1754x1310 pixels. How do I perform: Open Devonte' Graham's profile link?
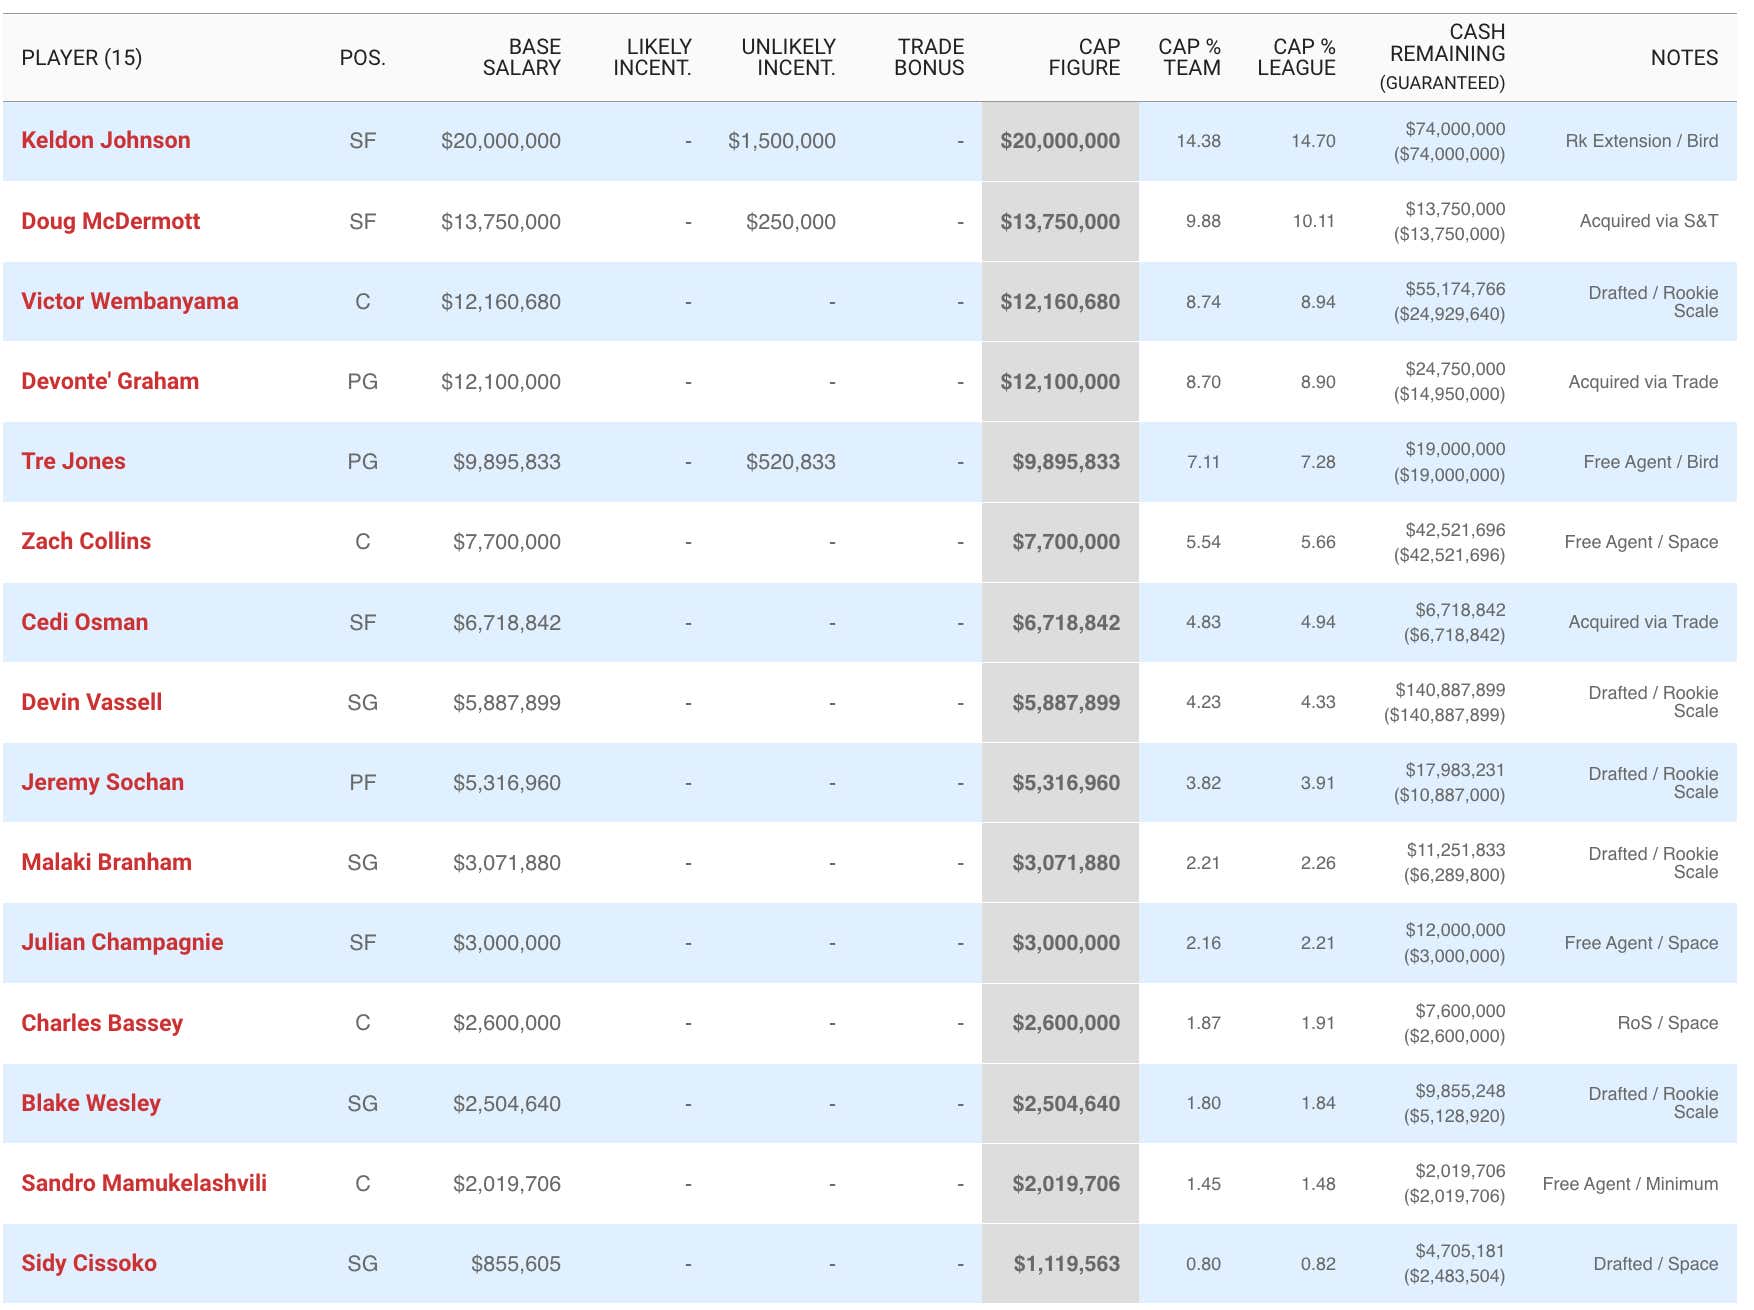tap(110, 381)
